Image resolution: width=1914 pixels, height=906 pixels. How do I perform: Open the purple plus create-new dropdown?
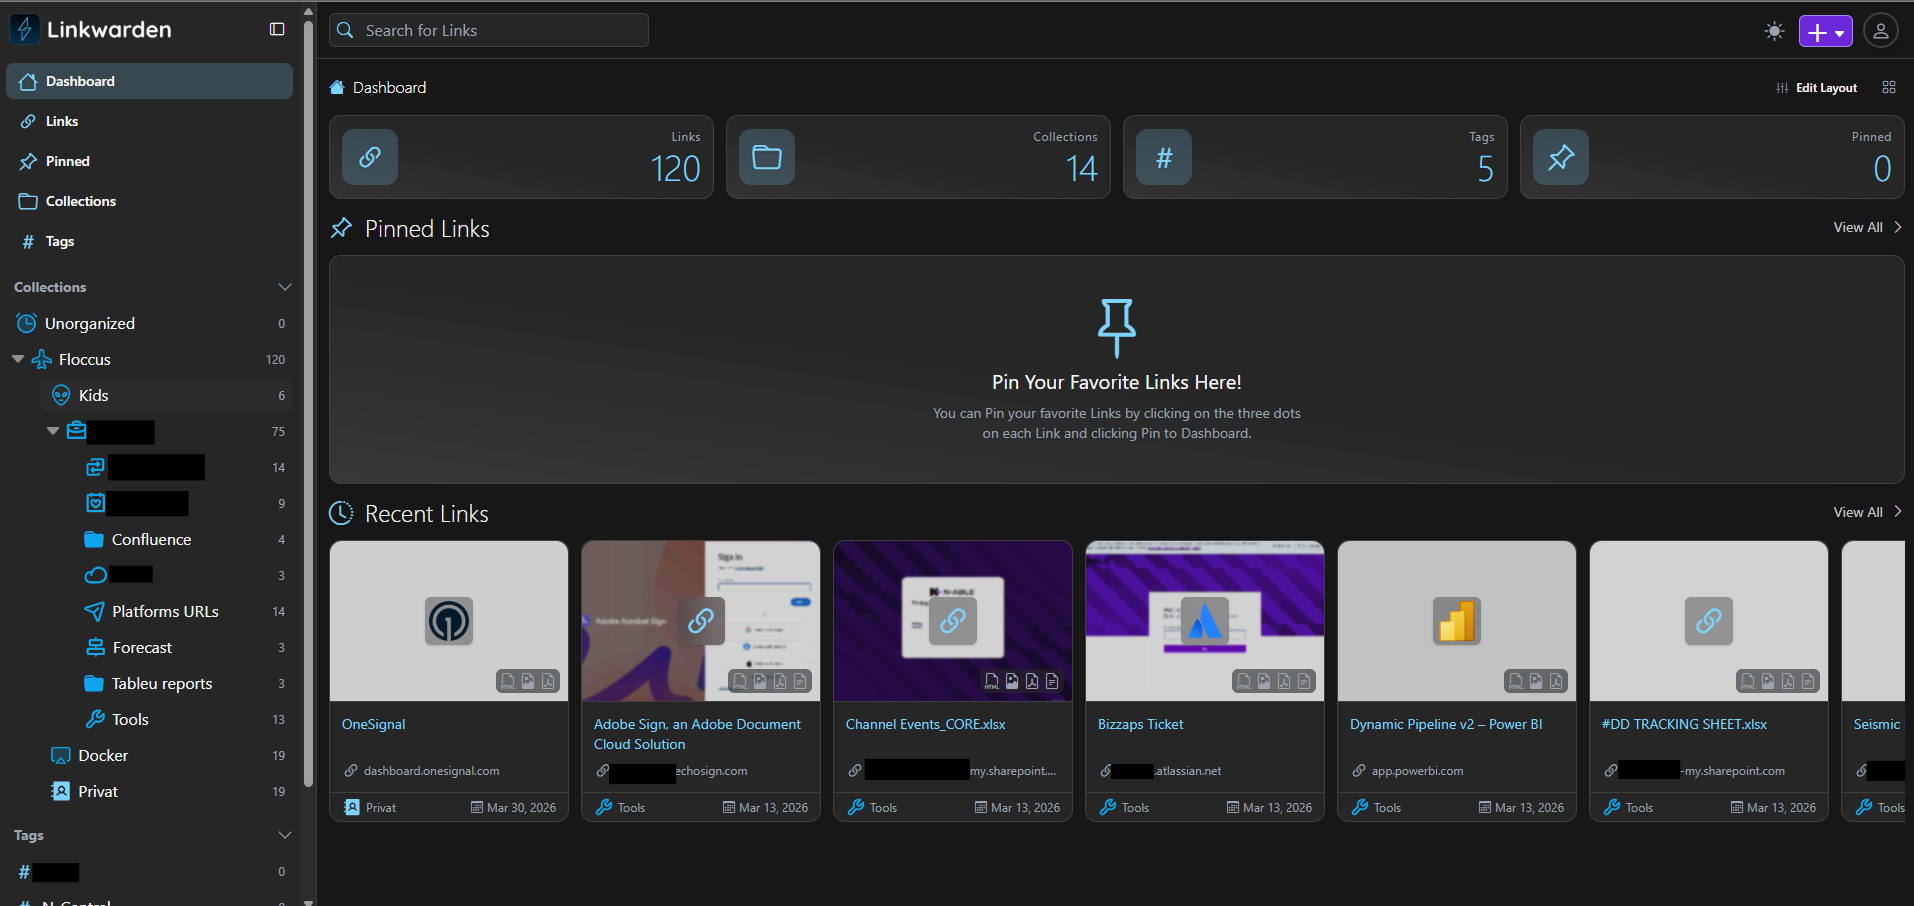pyautogui.click(x=1825, y=31)
